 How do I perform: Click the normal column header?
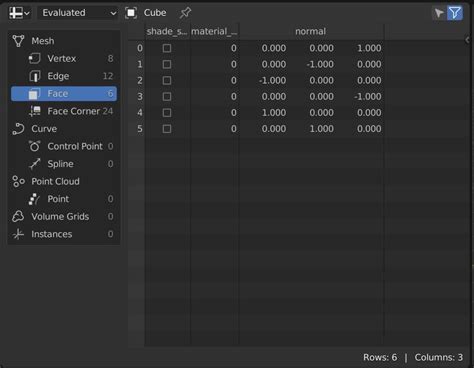pos(311,32)
